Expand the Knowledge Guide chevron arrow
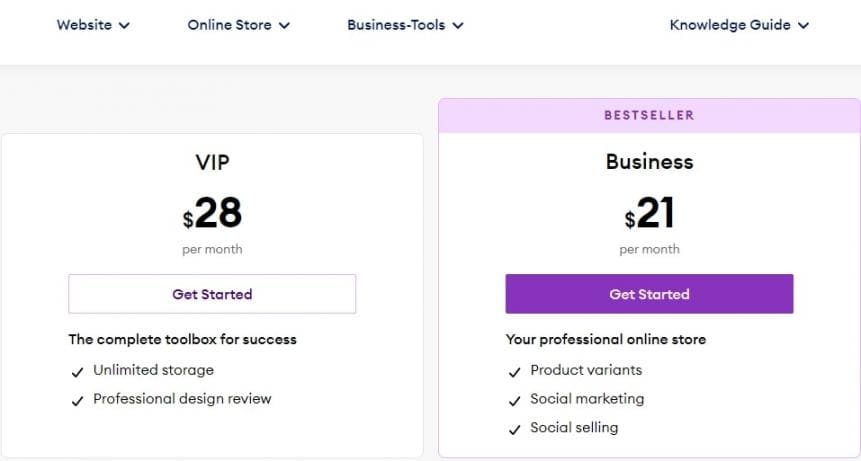The image size is (861, 461). 803,26
